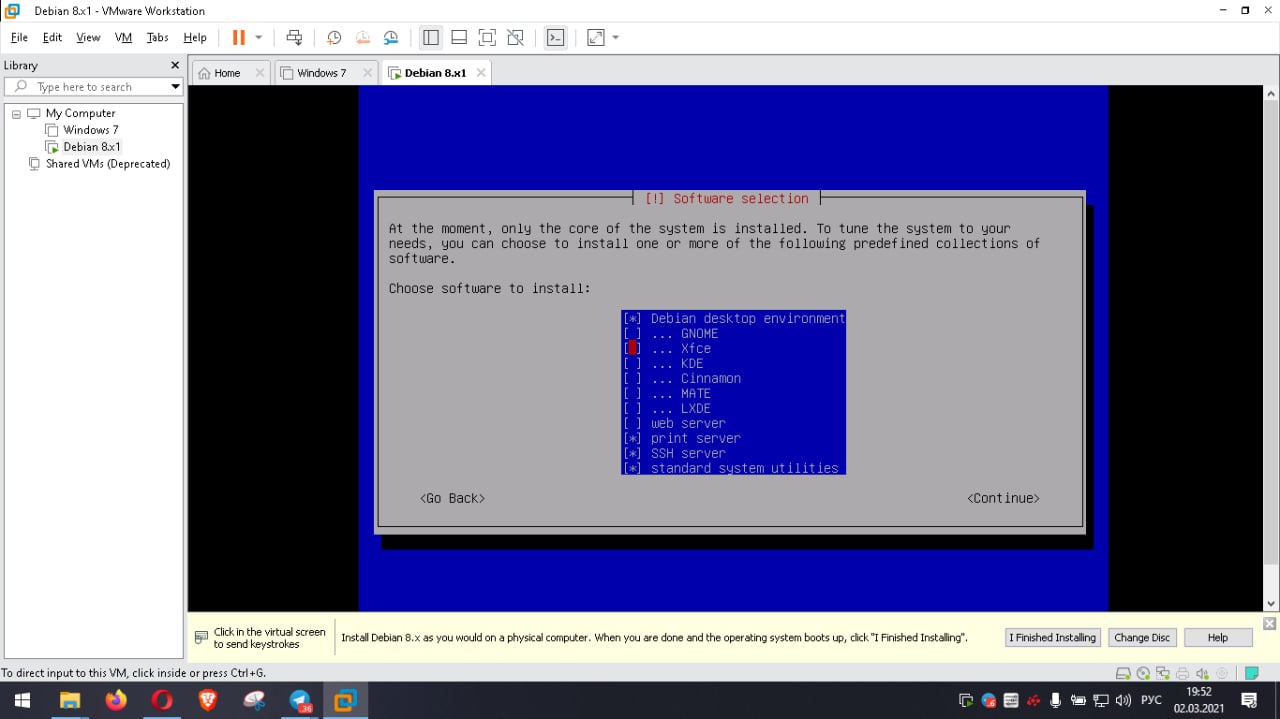The width and height of the screenshot is (1280, 719).
Task: Toggle the SSH server checkbox
Action: [x=632, y=454]
